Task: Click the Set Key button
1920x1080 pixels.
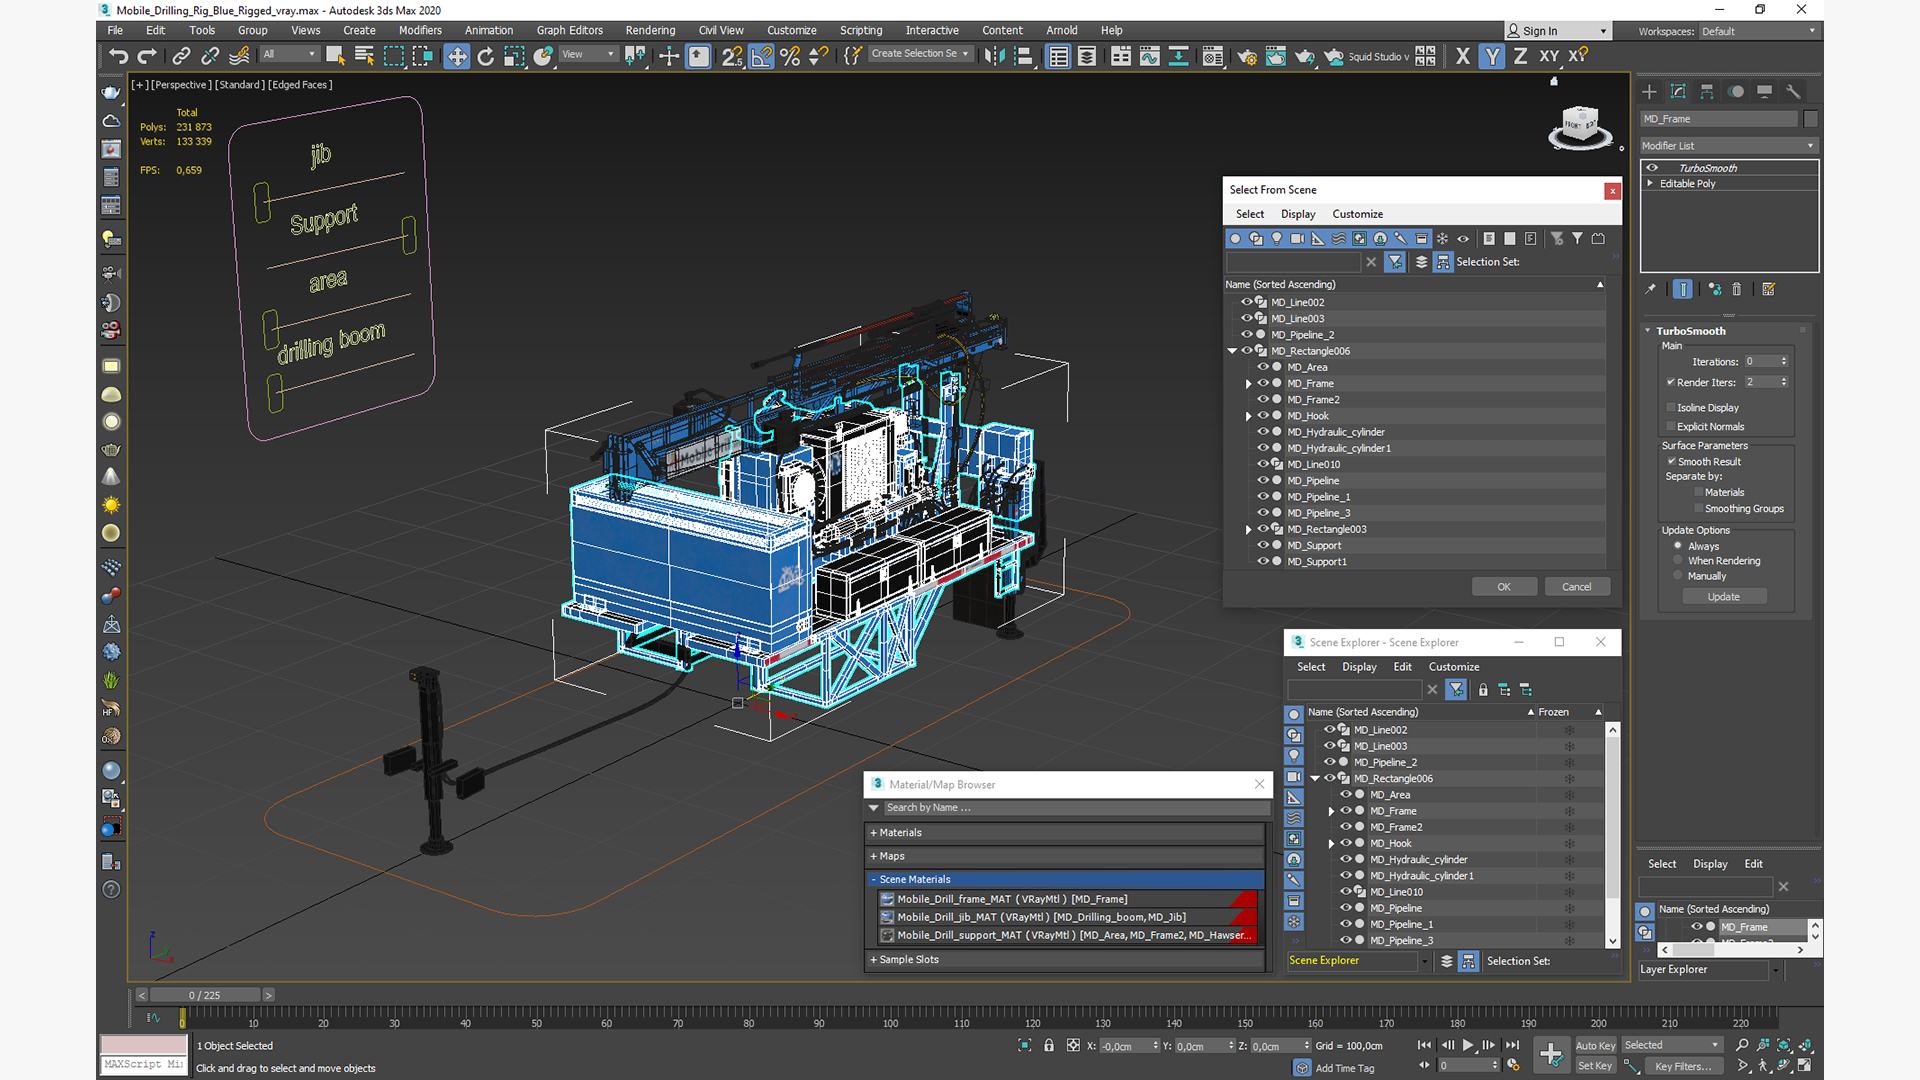Action: [x=1595, y=1066]
